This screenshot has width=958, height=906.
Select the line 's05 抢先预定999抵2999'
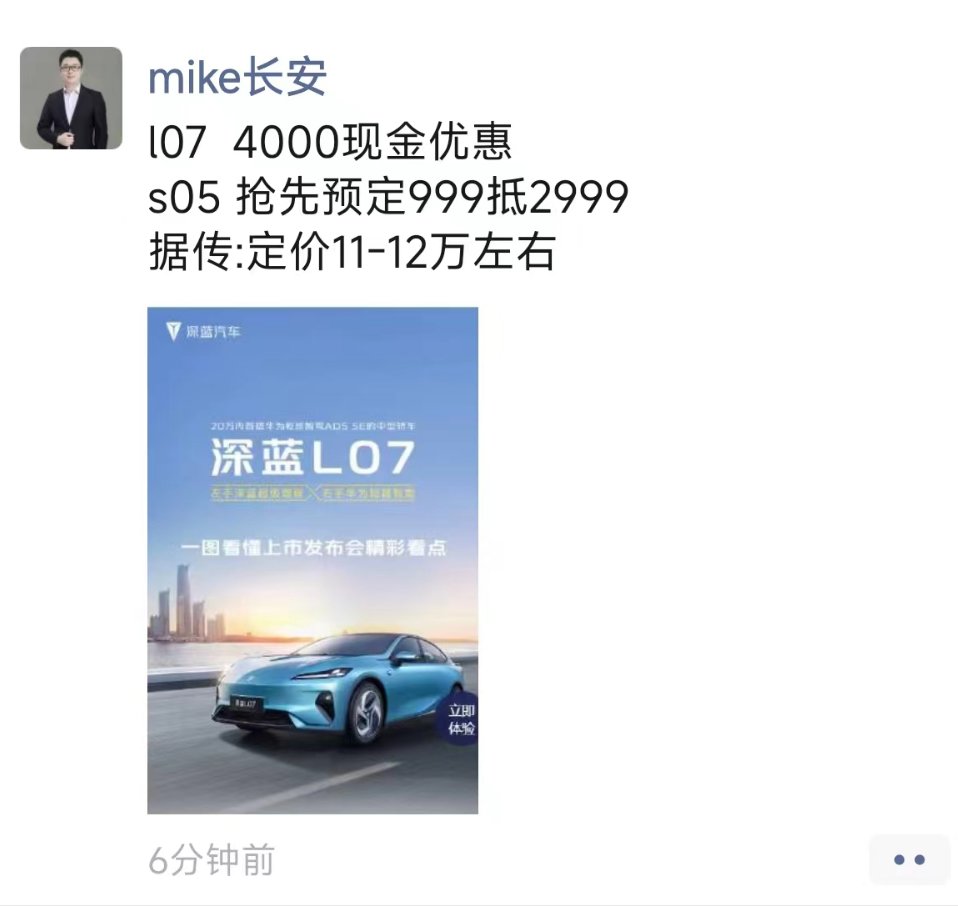pyautogui.click(x=389, y=197)
